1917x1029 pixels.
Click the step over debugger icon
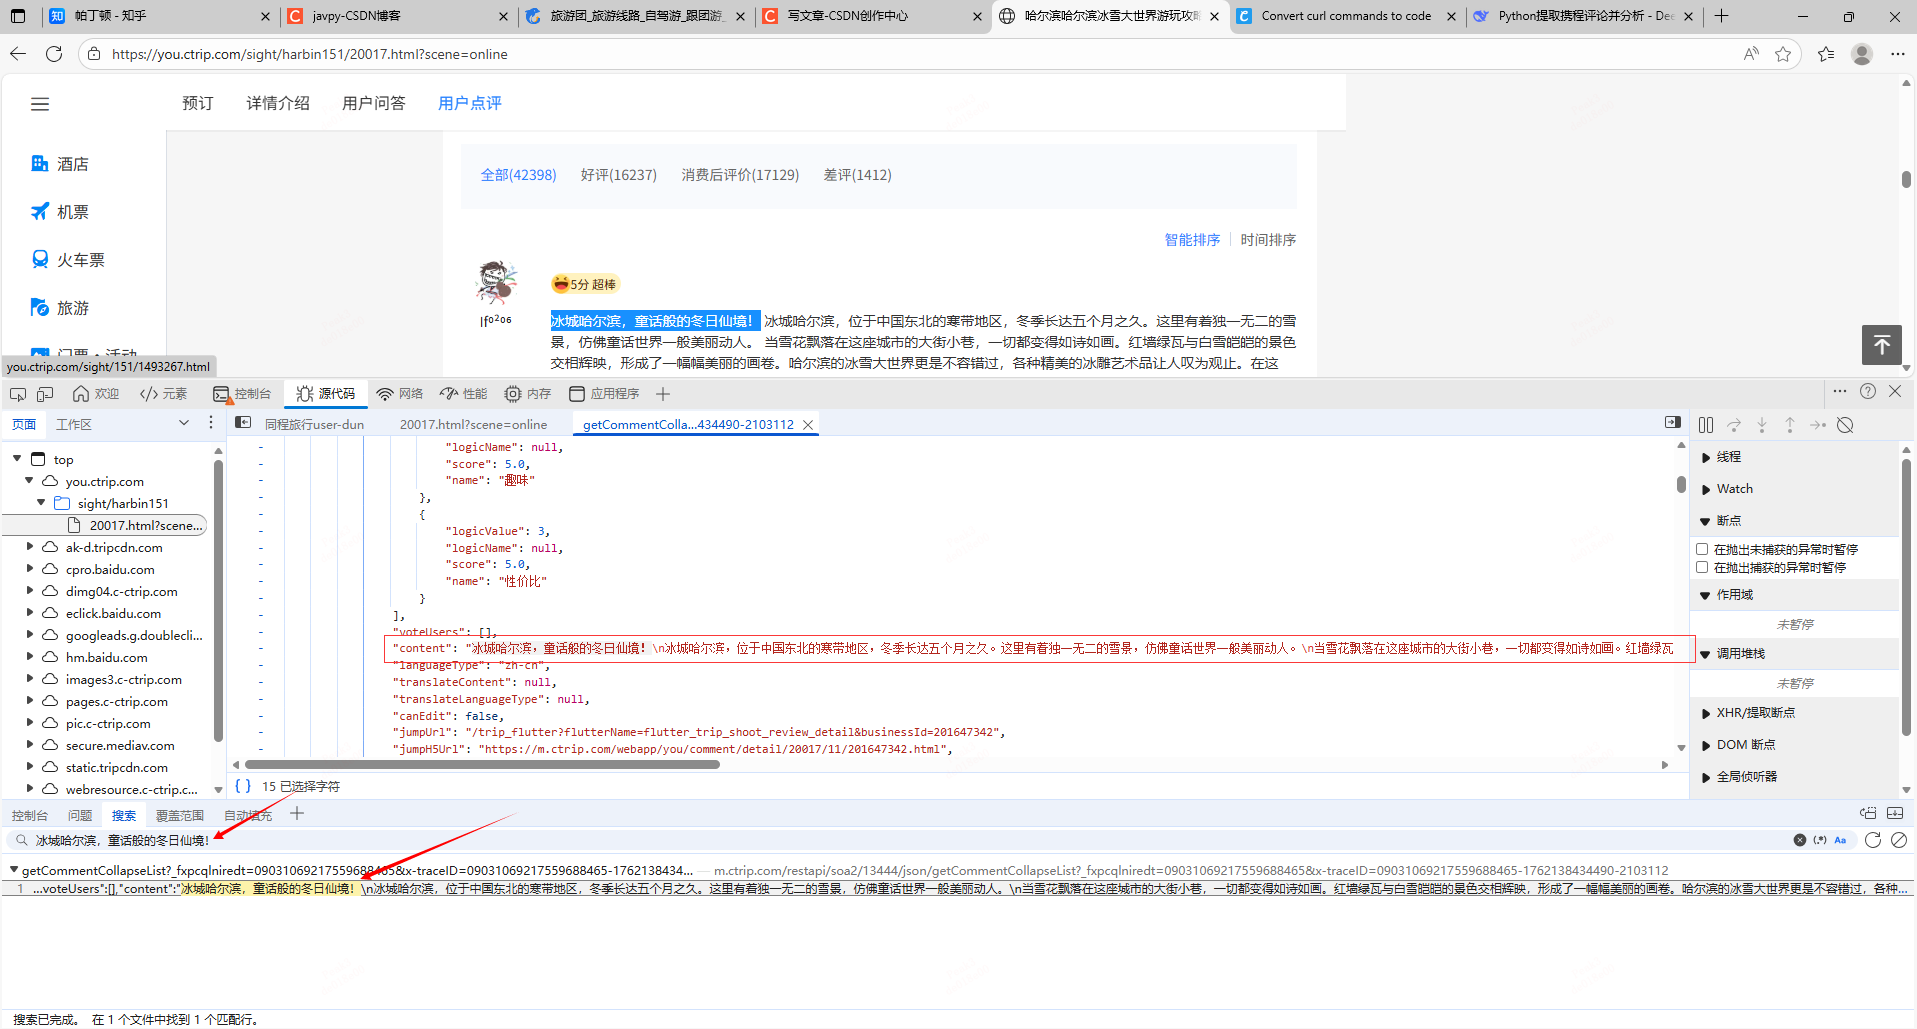coord(1734,425)
